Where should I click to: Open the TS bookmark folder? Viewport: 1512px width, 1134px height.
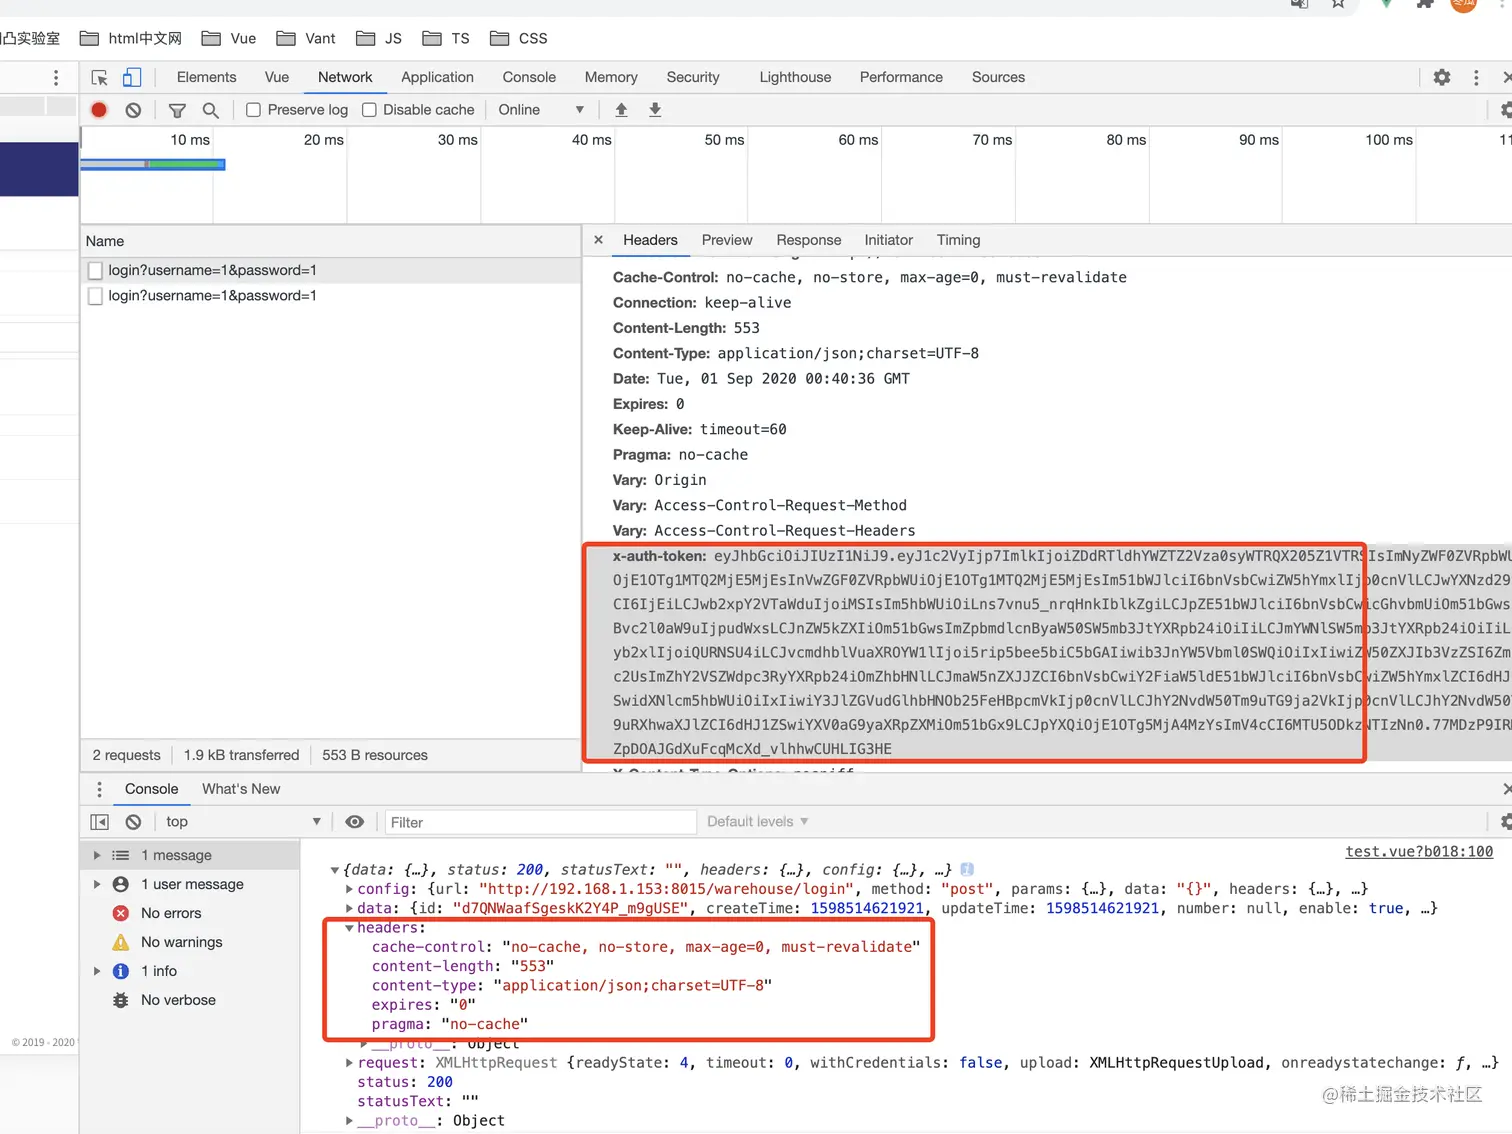click(x=446, y=38)
